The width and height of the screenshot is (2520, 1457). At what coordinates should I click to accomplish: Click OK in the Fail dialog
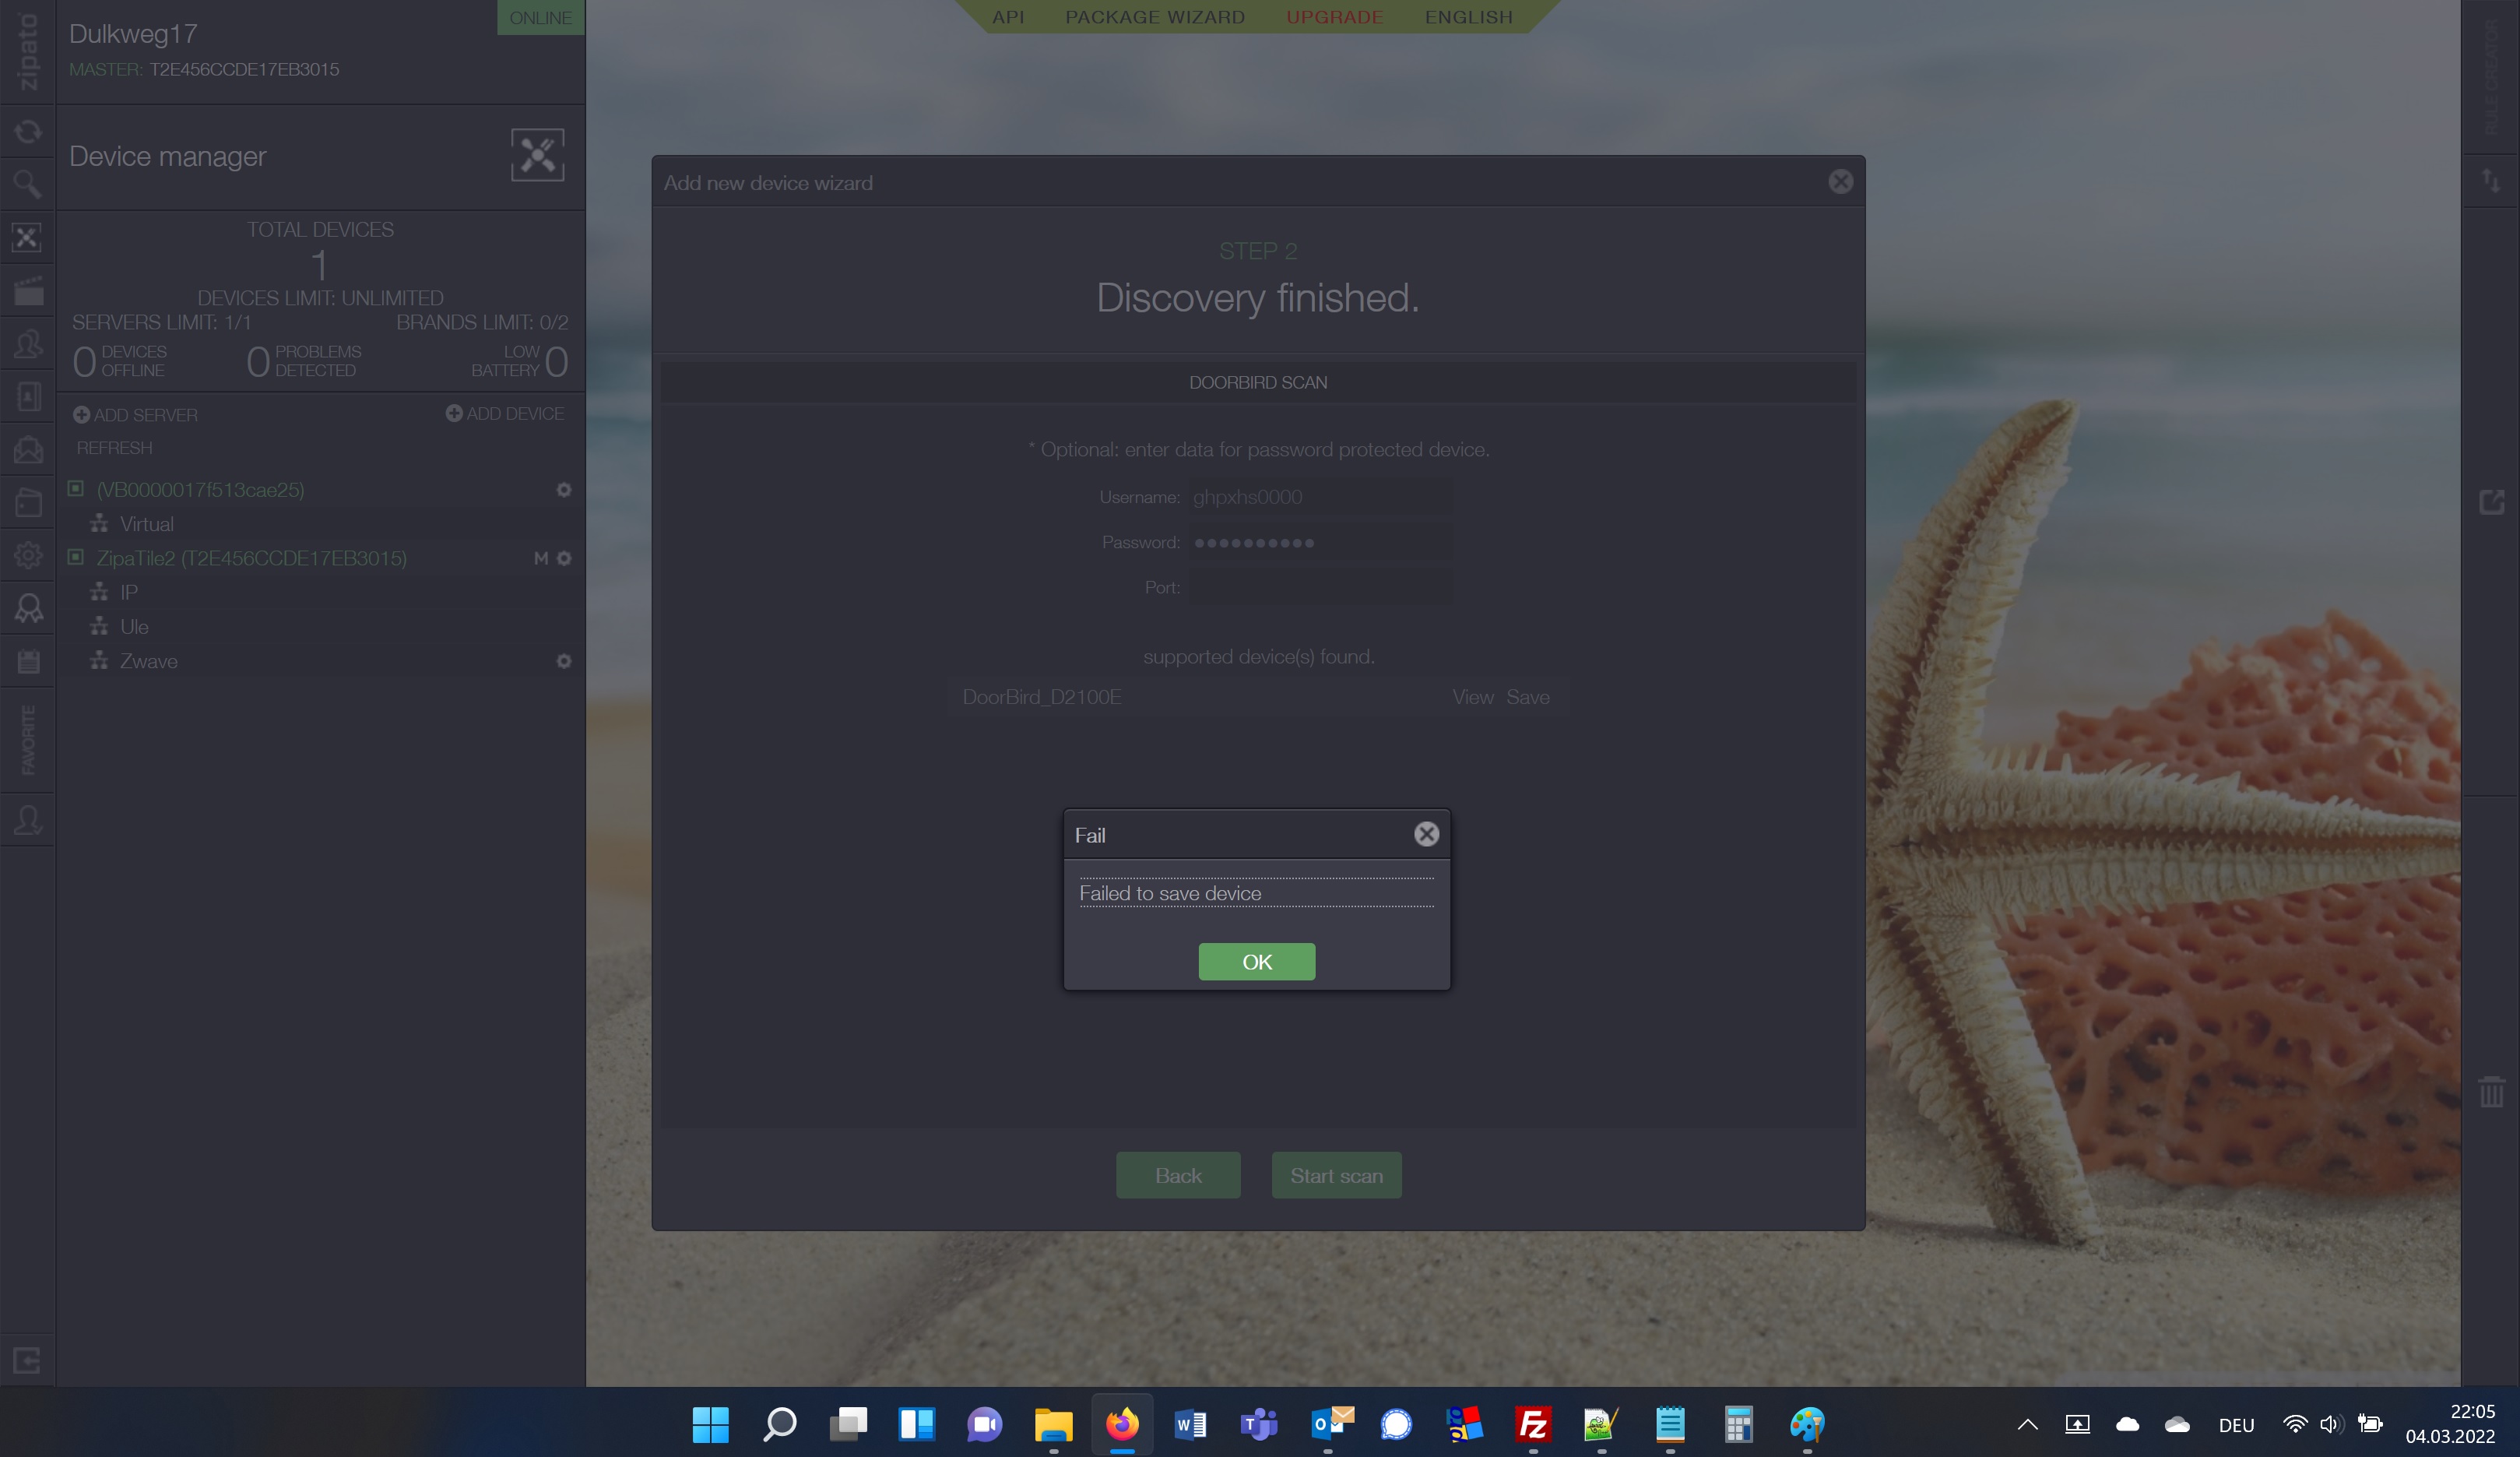[1256, 961]
